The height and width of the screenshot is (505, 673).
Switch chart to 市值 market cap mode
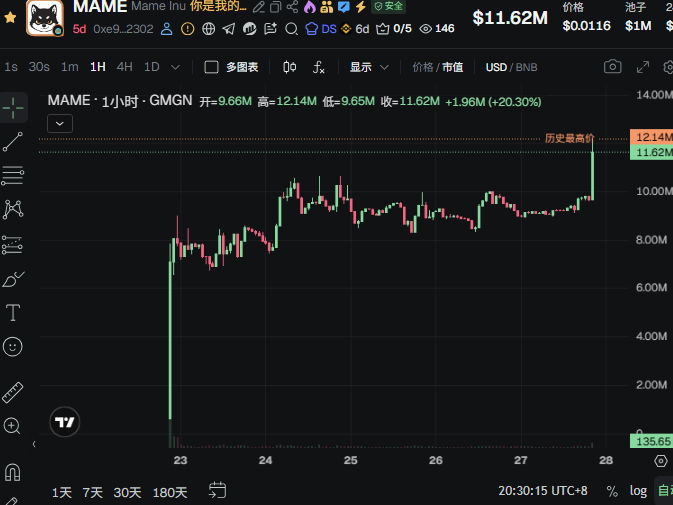tap(452, 67)
